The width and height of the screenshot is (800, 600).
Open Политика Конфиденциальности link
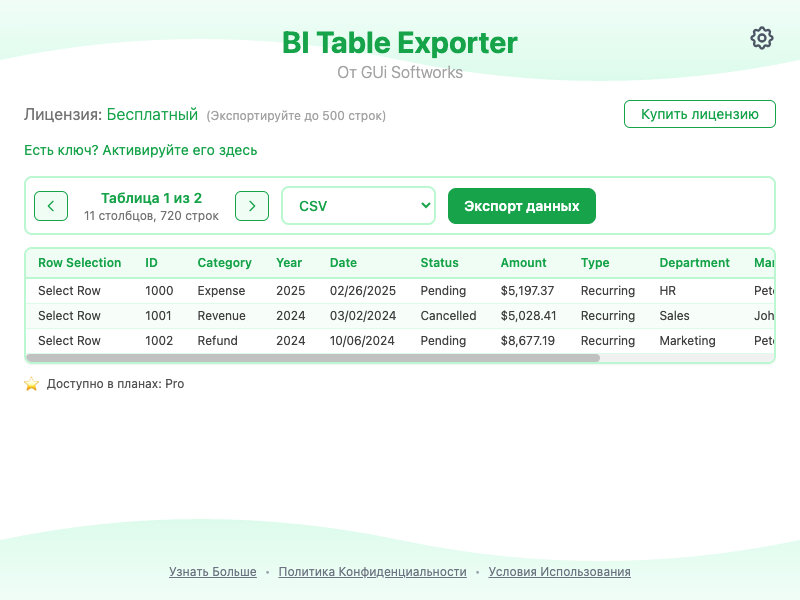[x=372, y=572]
